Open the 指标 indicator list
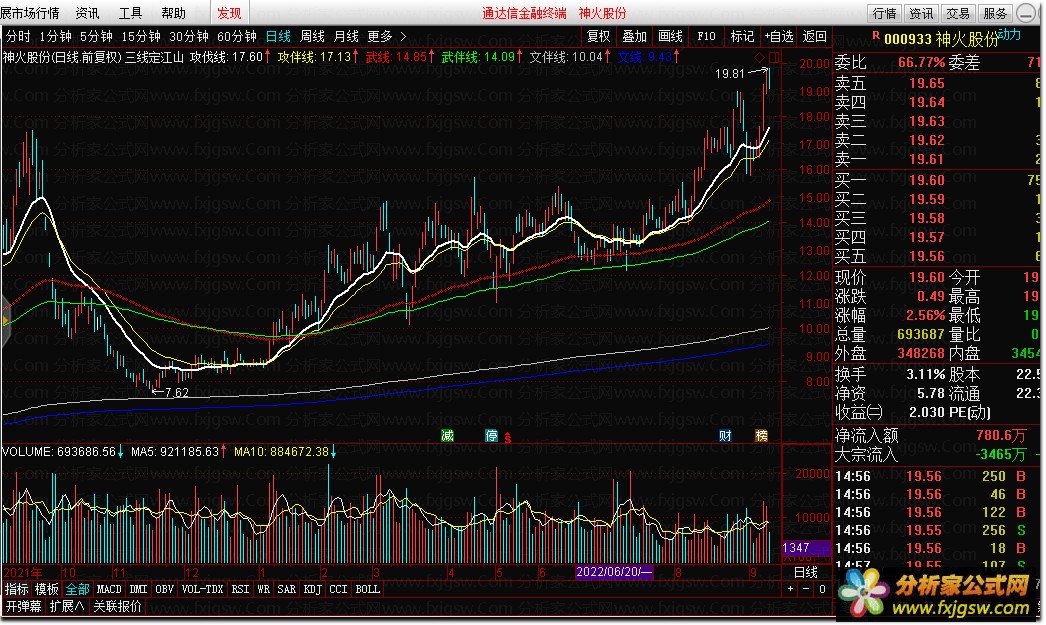The height and width of the screenshot is (625, 1046). (x=17, y=589)
